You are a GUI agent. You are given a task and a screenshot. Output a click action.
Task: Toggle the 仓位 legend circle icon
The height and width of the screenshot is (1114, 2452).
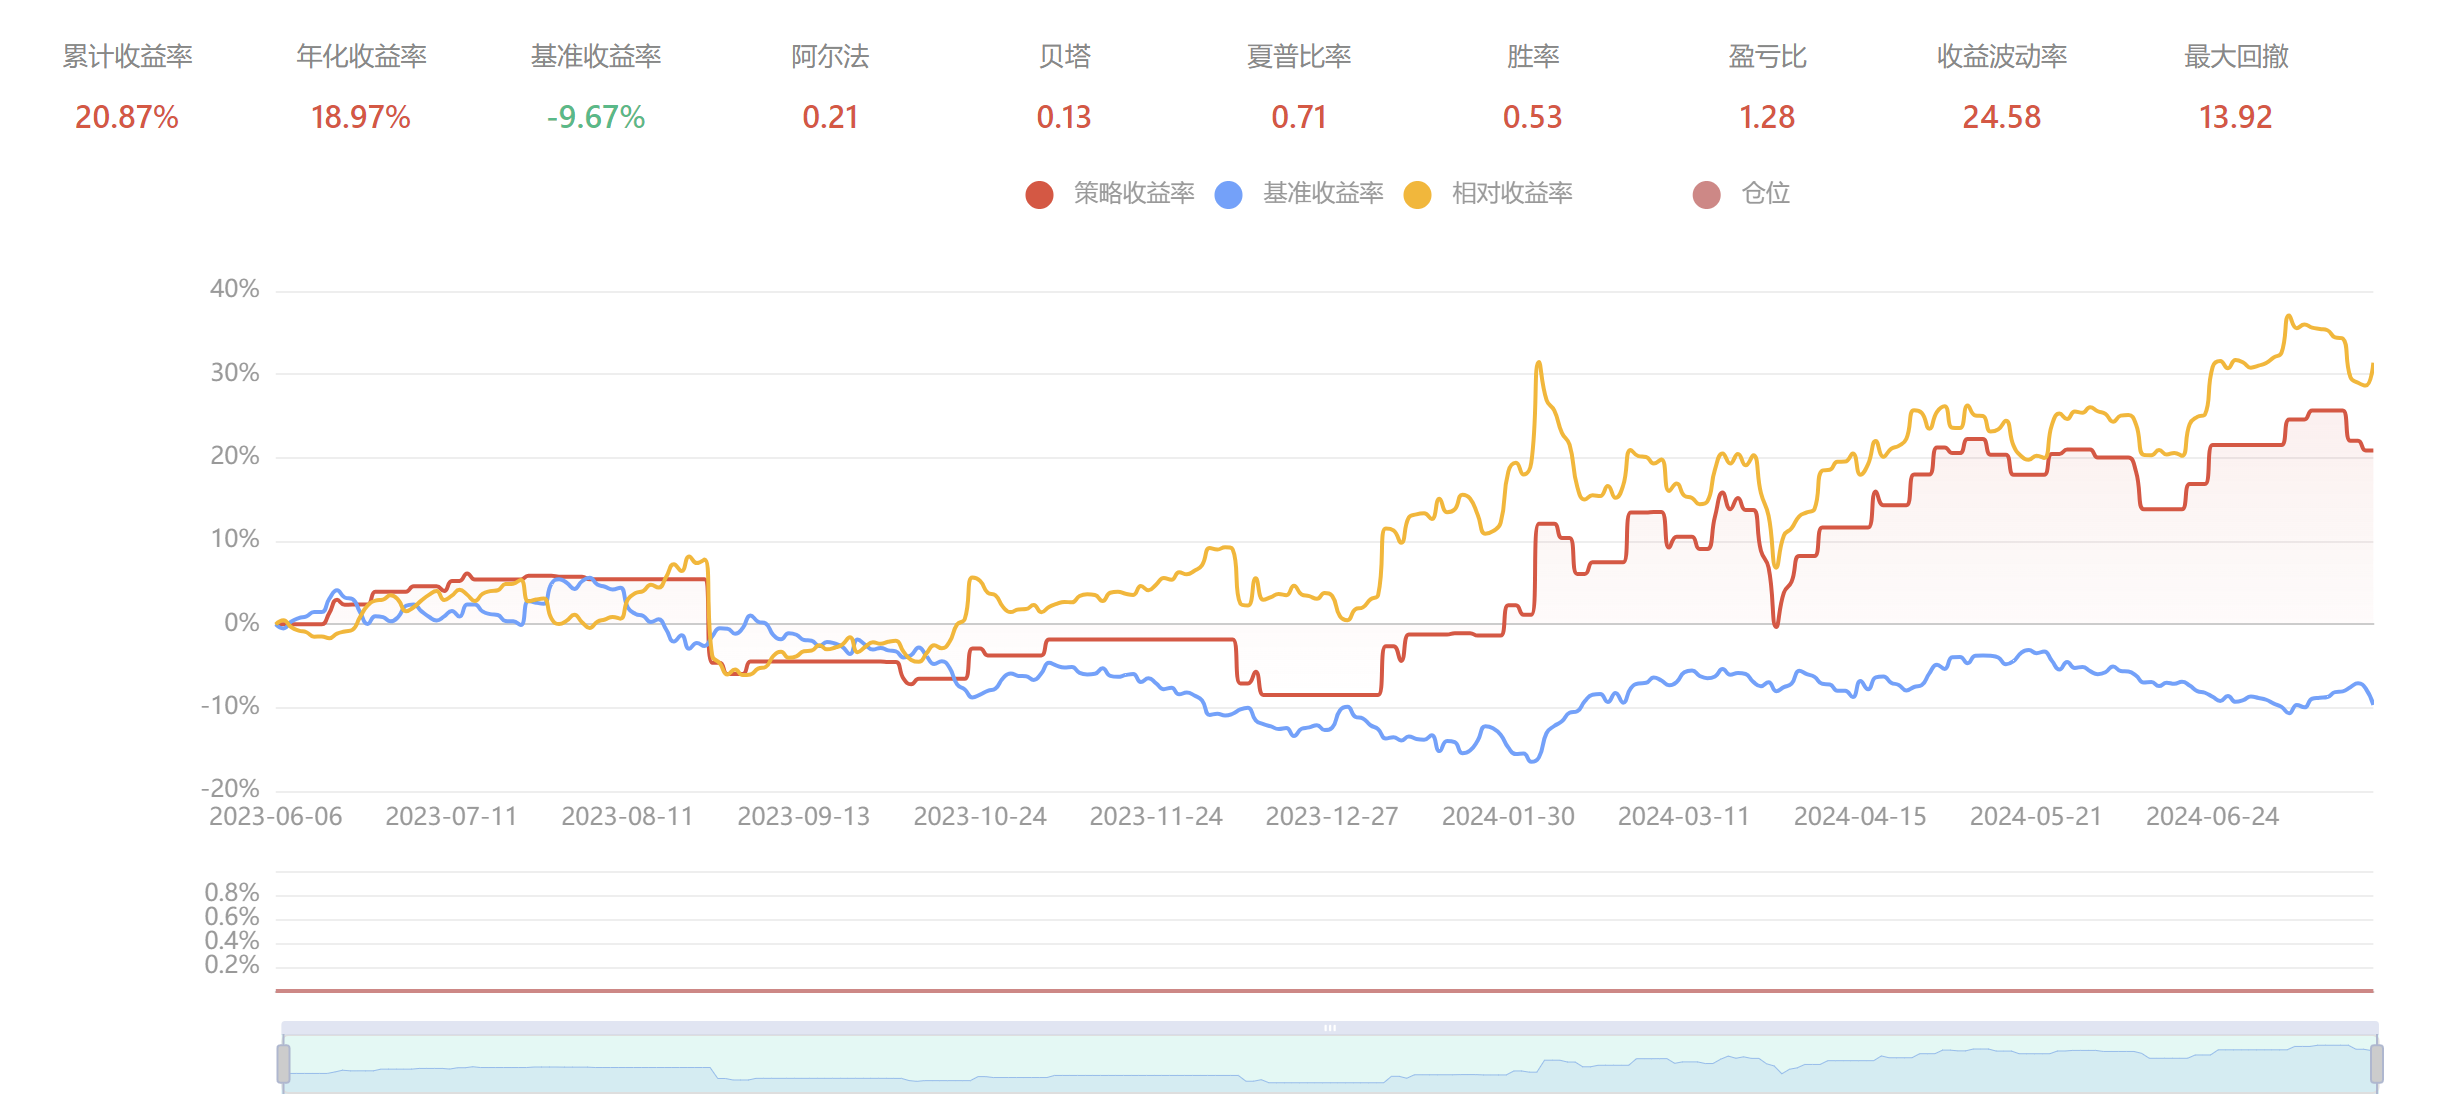point(1706,194)
